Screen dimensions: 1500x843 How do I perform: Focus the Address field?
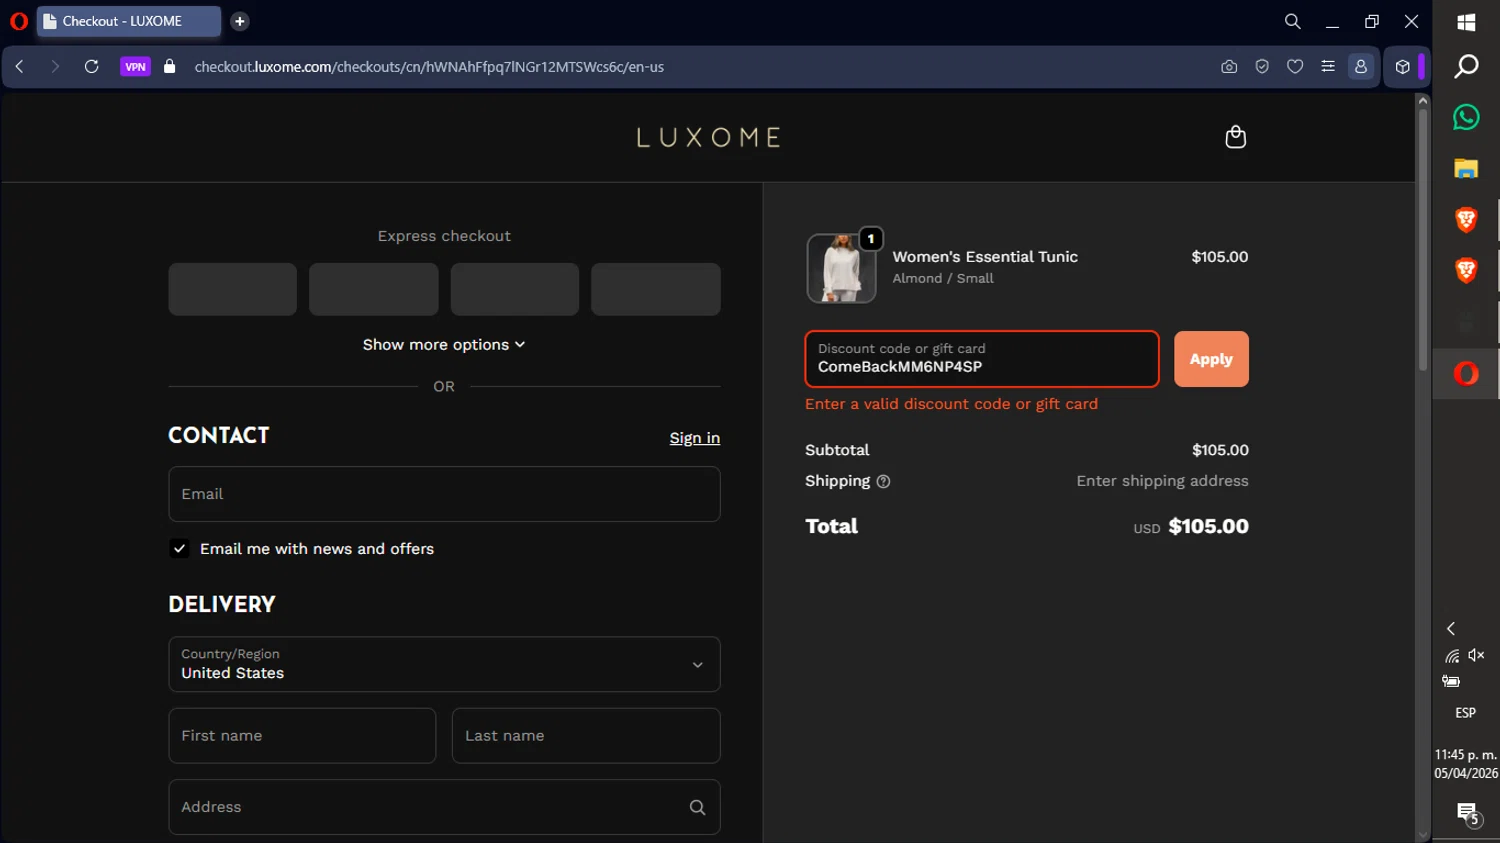point(444,807)
